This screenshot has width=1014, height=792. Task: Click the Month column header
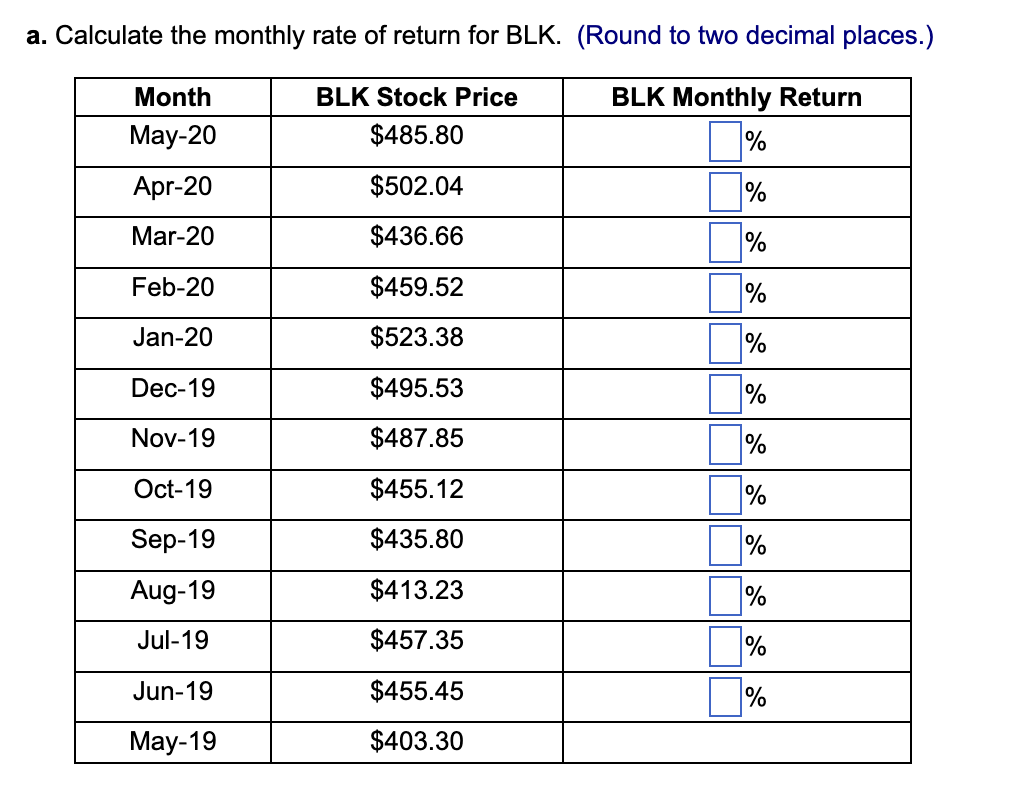[172, 98]
